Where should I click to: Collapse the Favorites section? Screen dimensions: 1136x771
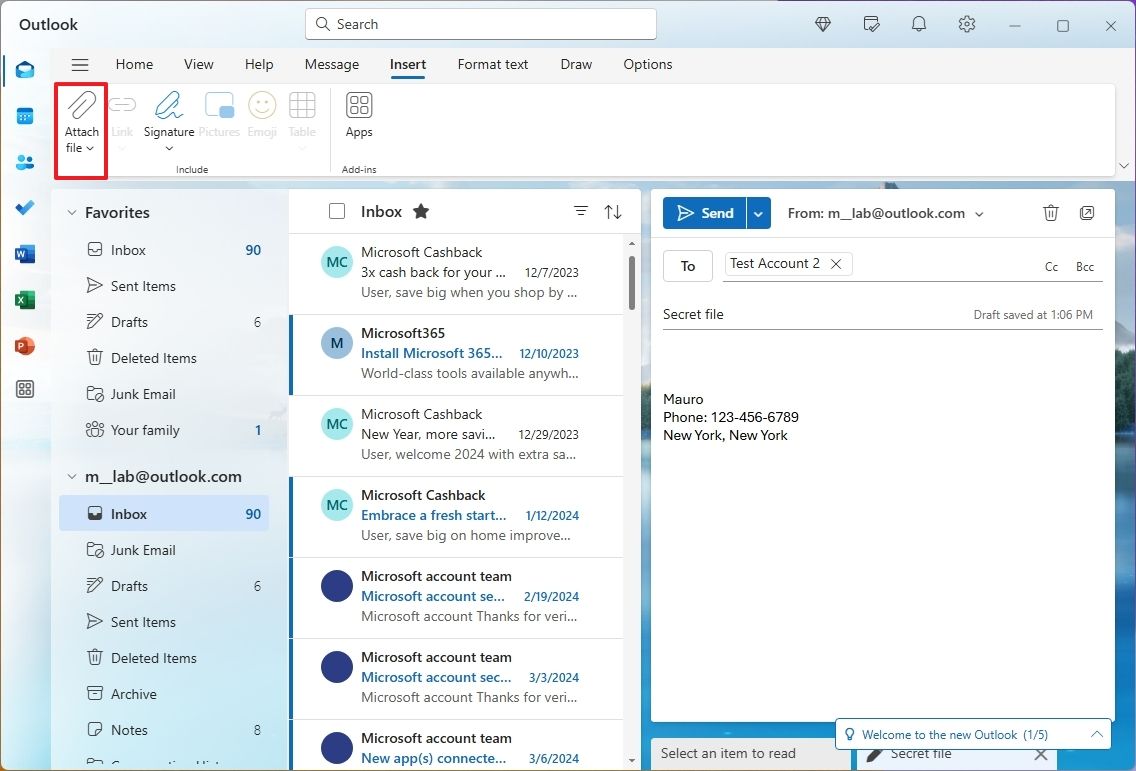click(x=71, y=212)
